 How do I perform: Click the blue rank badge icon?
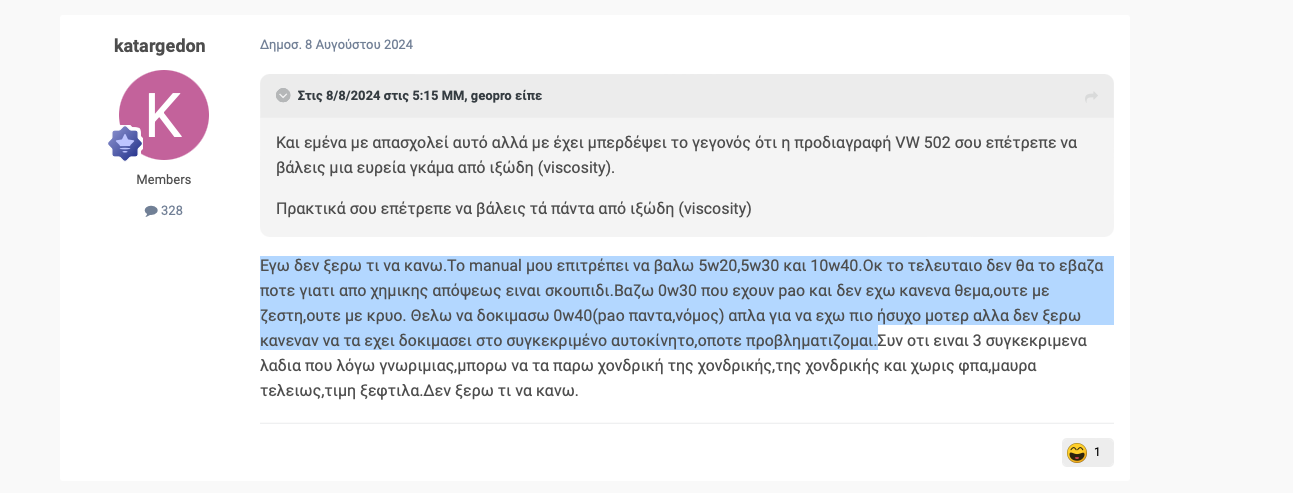point(125,144)
